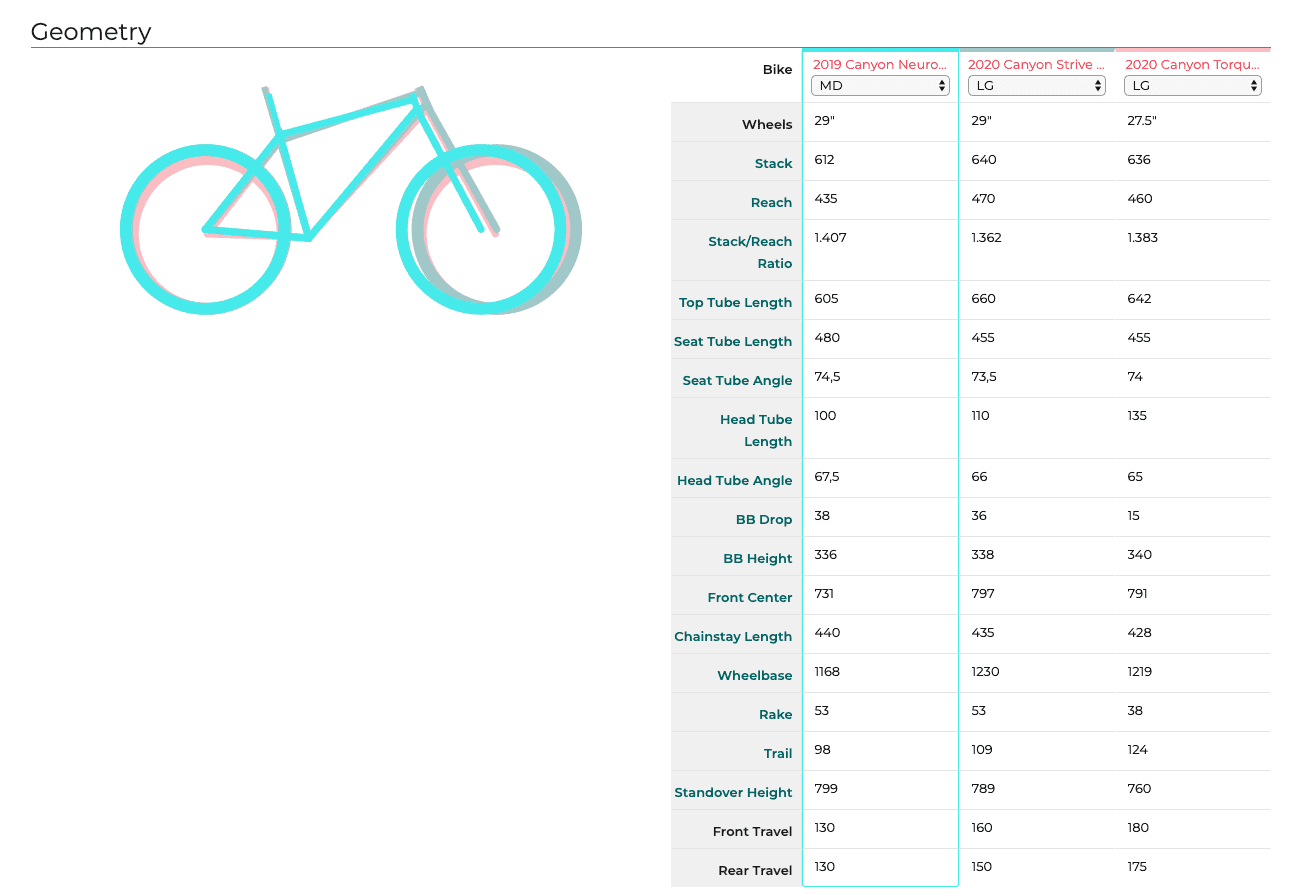Select the 27.5" wheel size value

tap(1141, 121)
